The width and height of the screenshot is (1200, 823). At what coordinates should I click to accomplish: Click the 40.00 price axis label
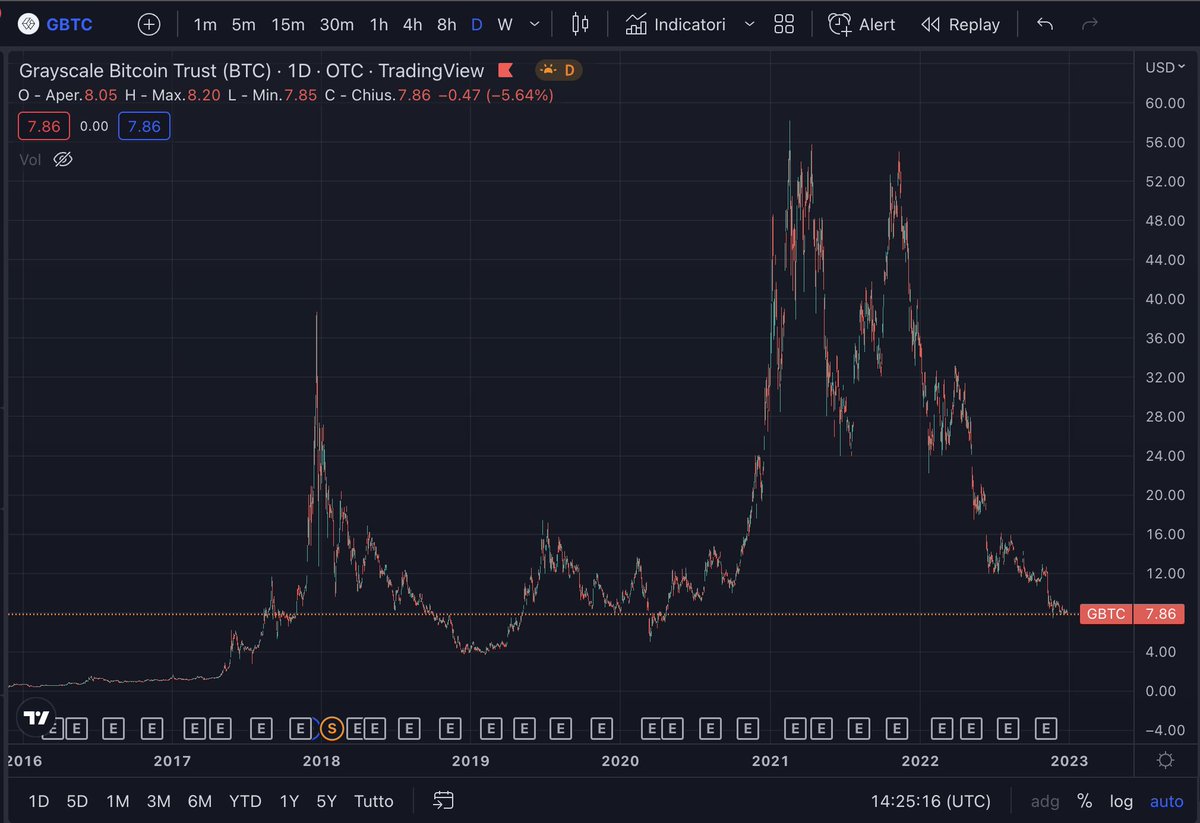coord(1164,299)
